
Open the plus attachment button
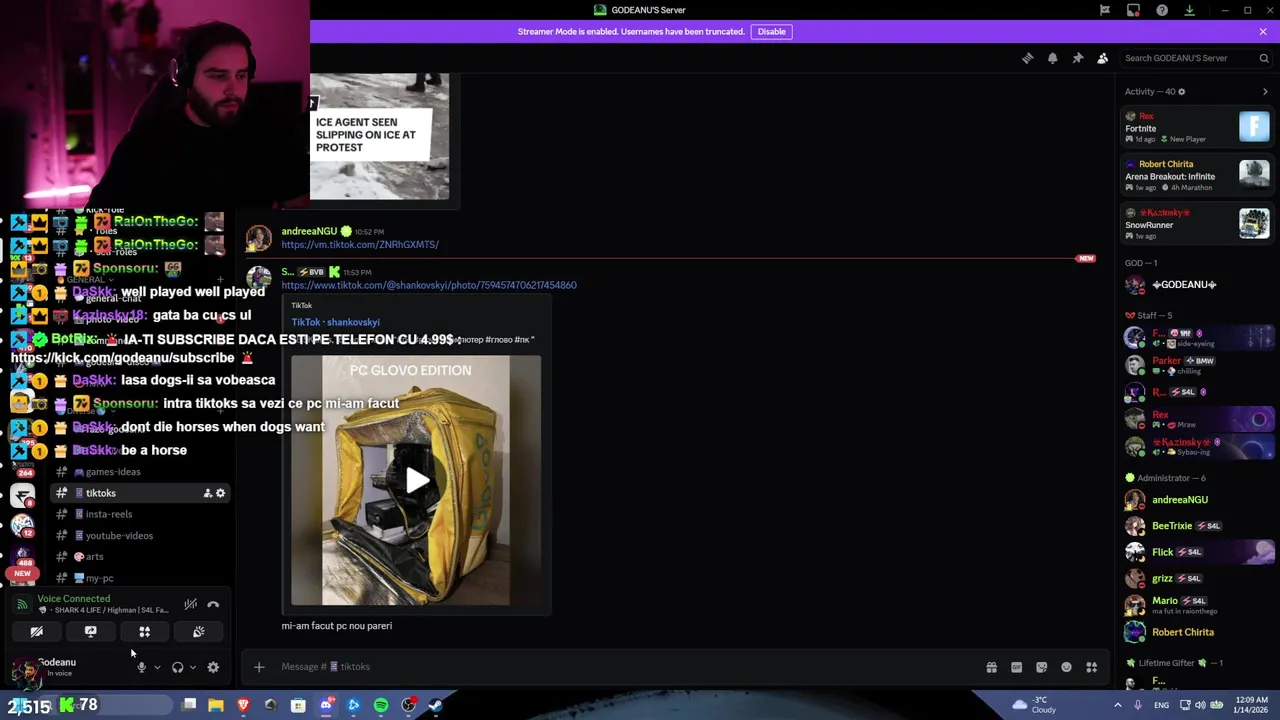coord(259,667)
